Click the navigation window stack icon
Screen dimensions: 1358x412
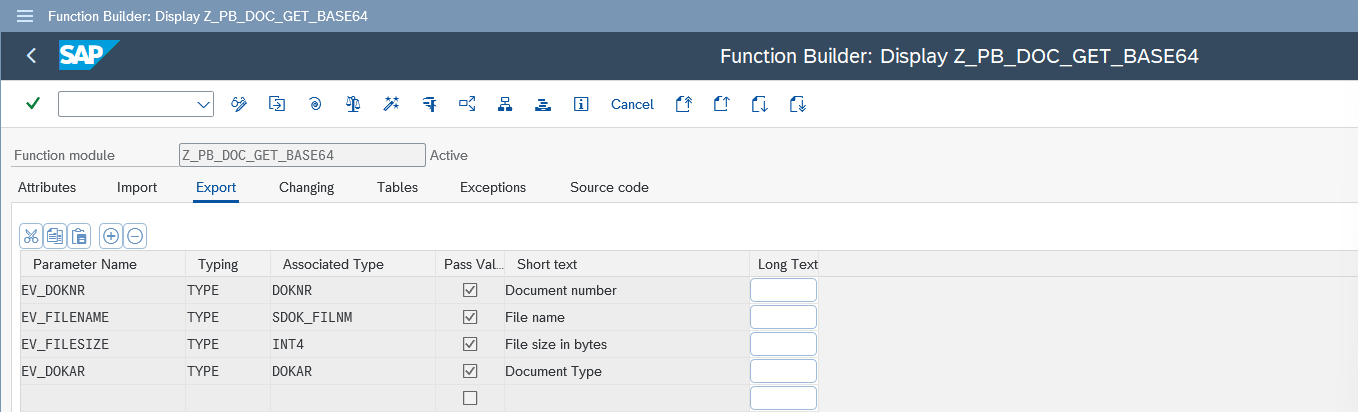pos(543,104)
